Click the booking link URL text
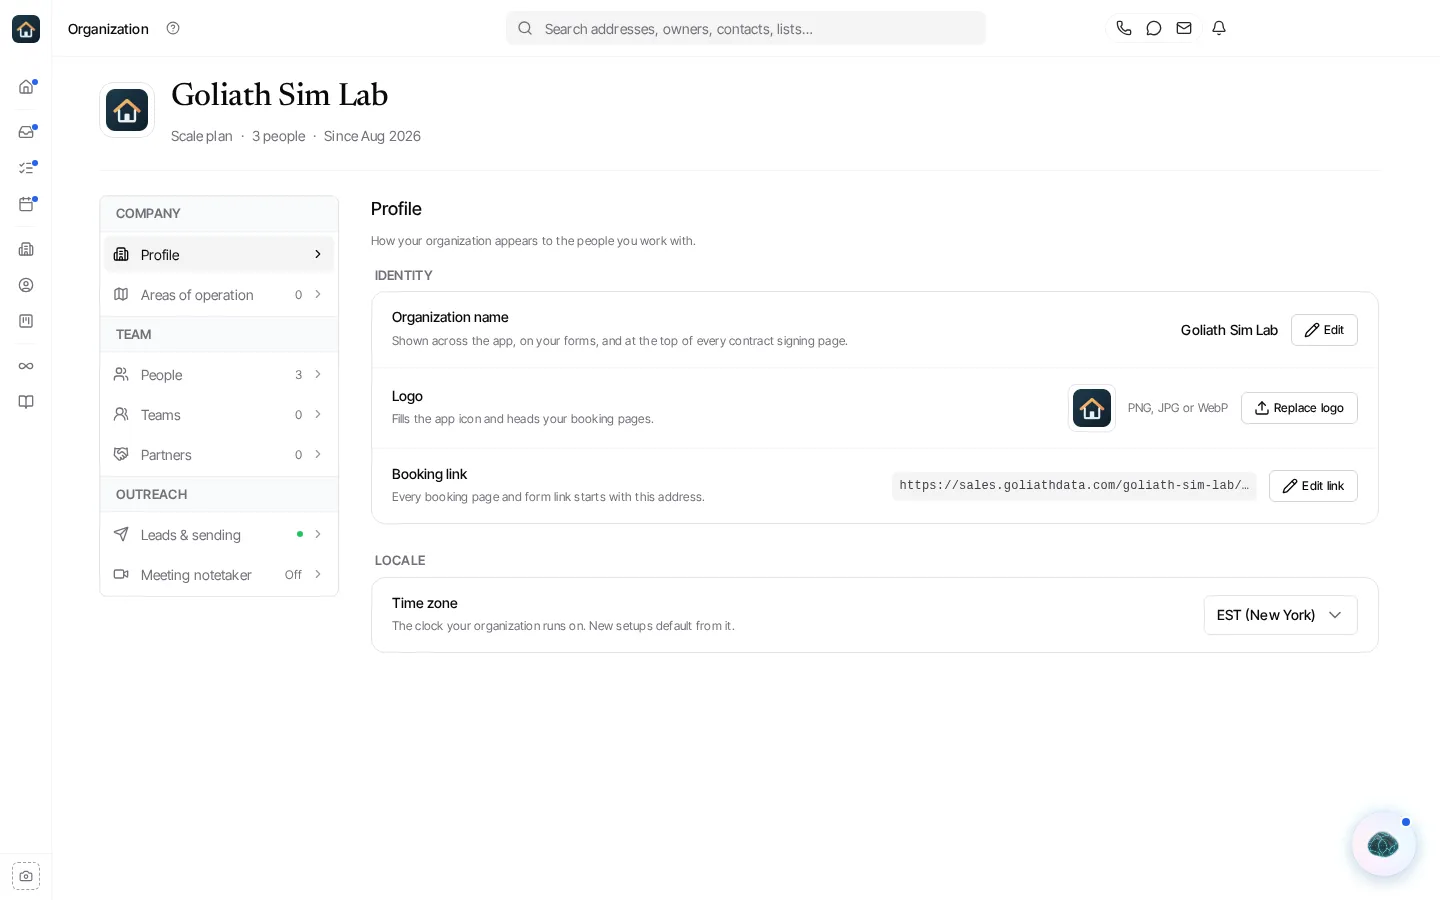 coord(1074,486)
